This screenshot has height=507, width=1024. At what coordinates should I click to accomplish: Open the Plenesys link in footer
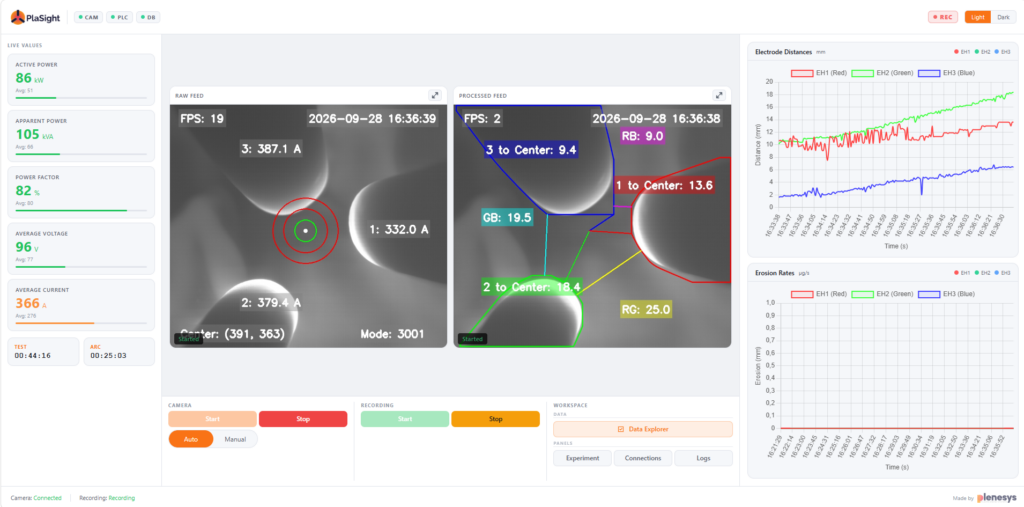click(x=995, y=498)
